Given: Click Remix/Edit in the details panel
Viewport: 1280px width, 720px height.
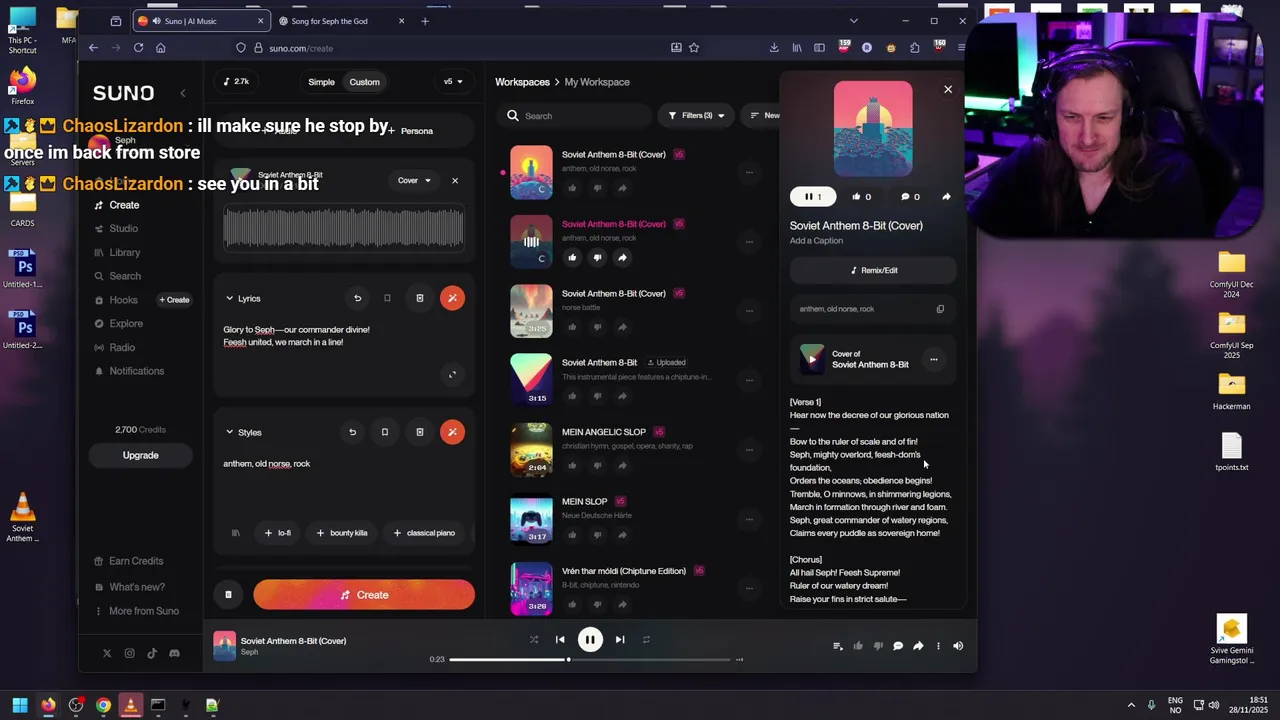Looking at the screenshot, I should (873, 270).
